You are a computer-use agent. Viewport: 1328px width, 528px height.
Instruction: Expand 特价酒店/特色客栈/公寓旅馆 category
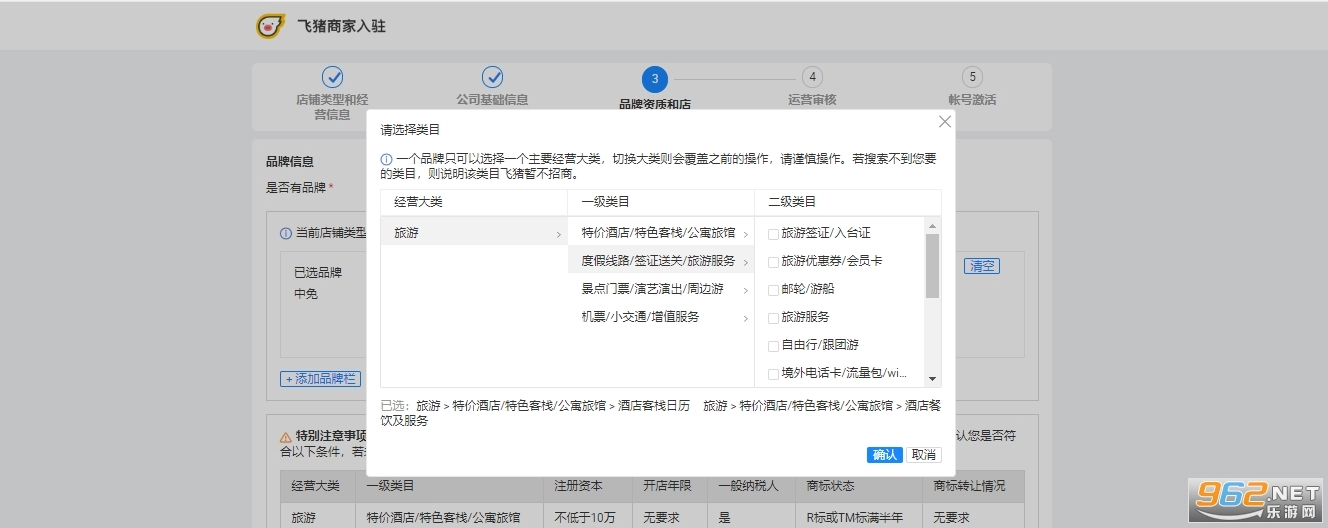[660, 233]
